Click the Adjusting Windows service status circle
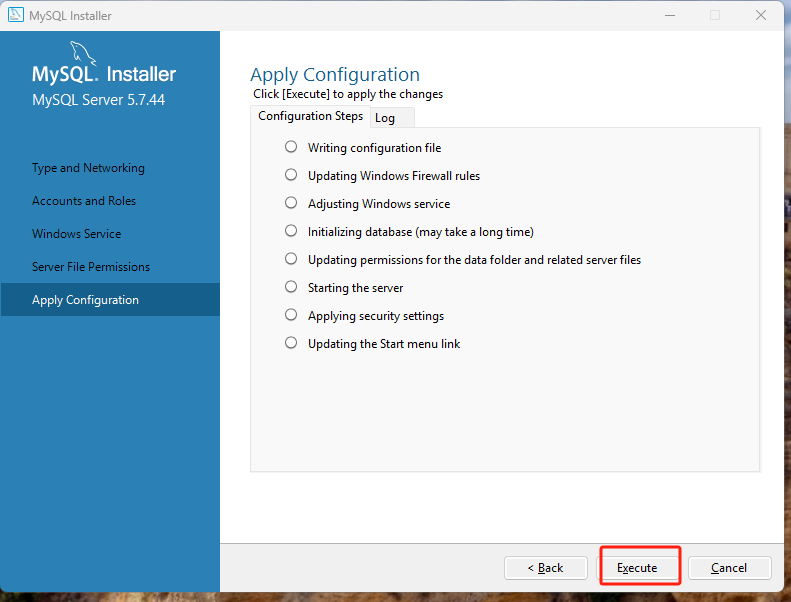The height and width of the screenshot is (602, 791). (x=291, y=203)
